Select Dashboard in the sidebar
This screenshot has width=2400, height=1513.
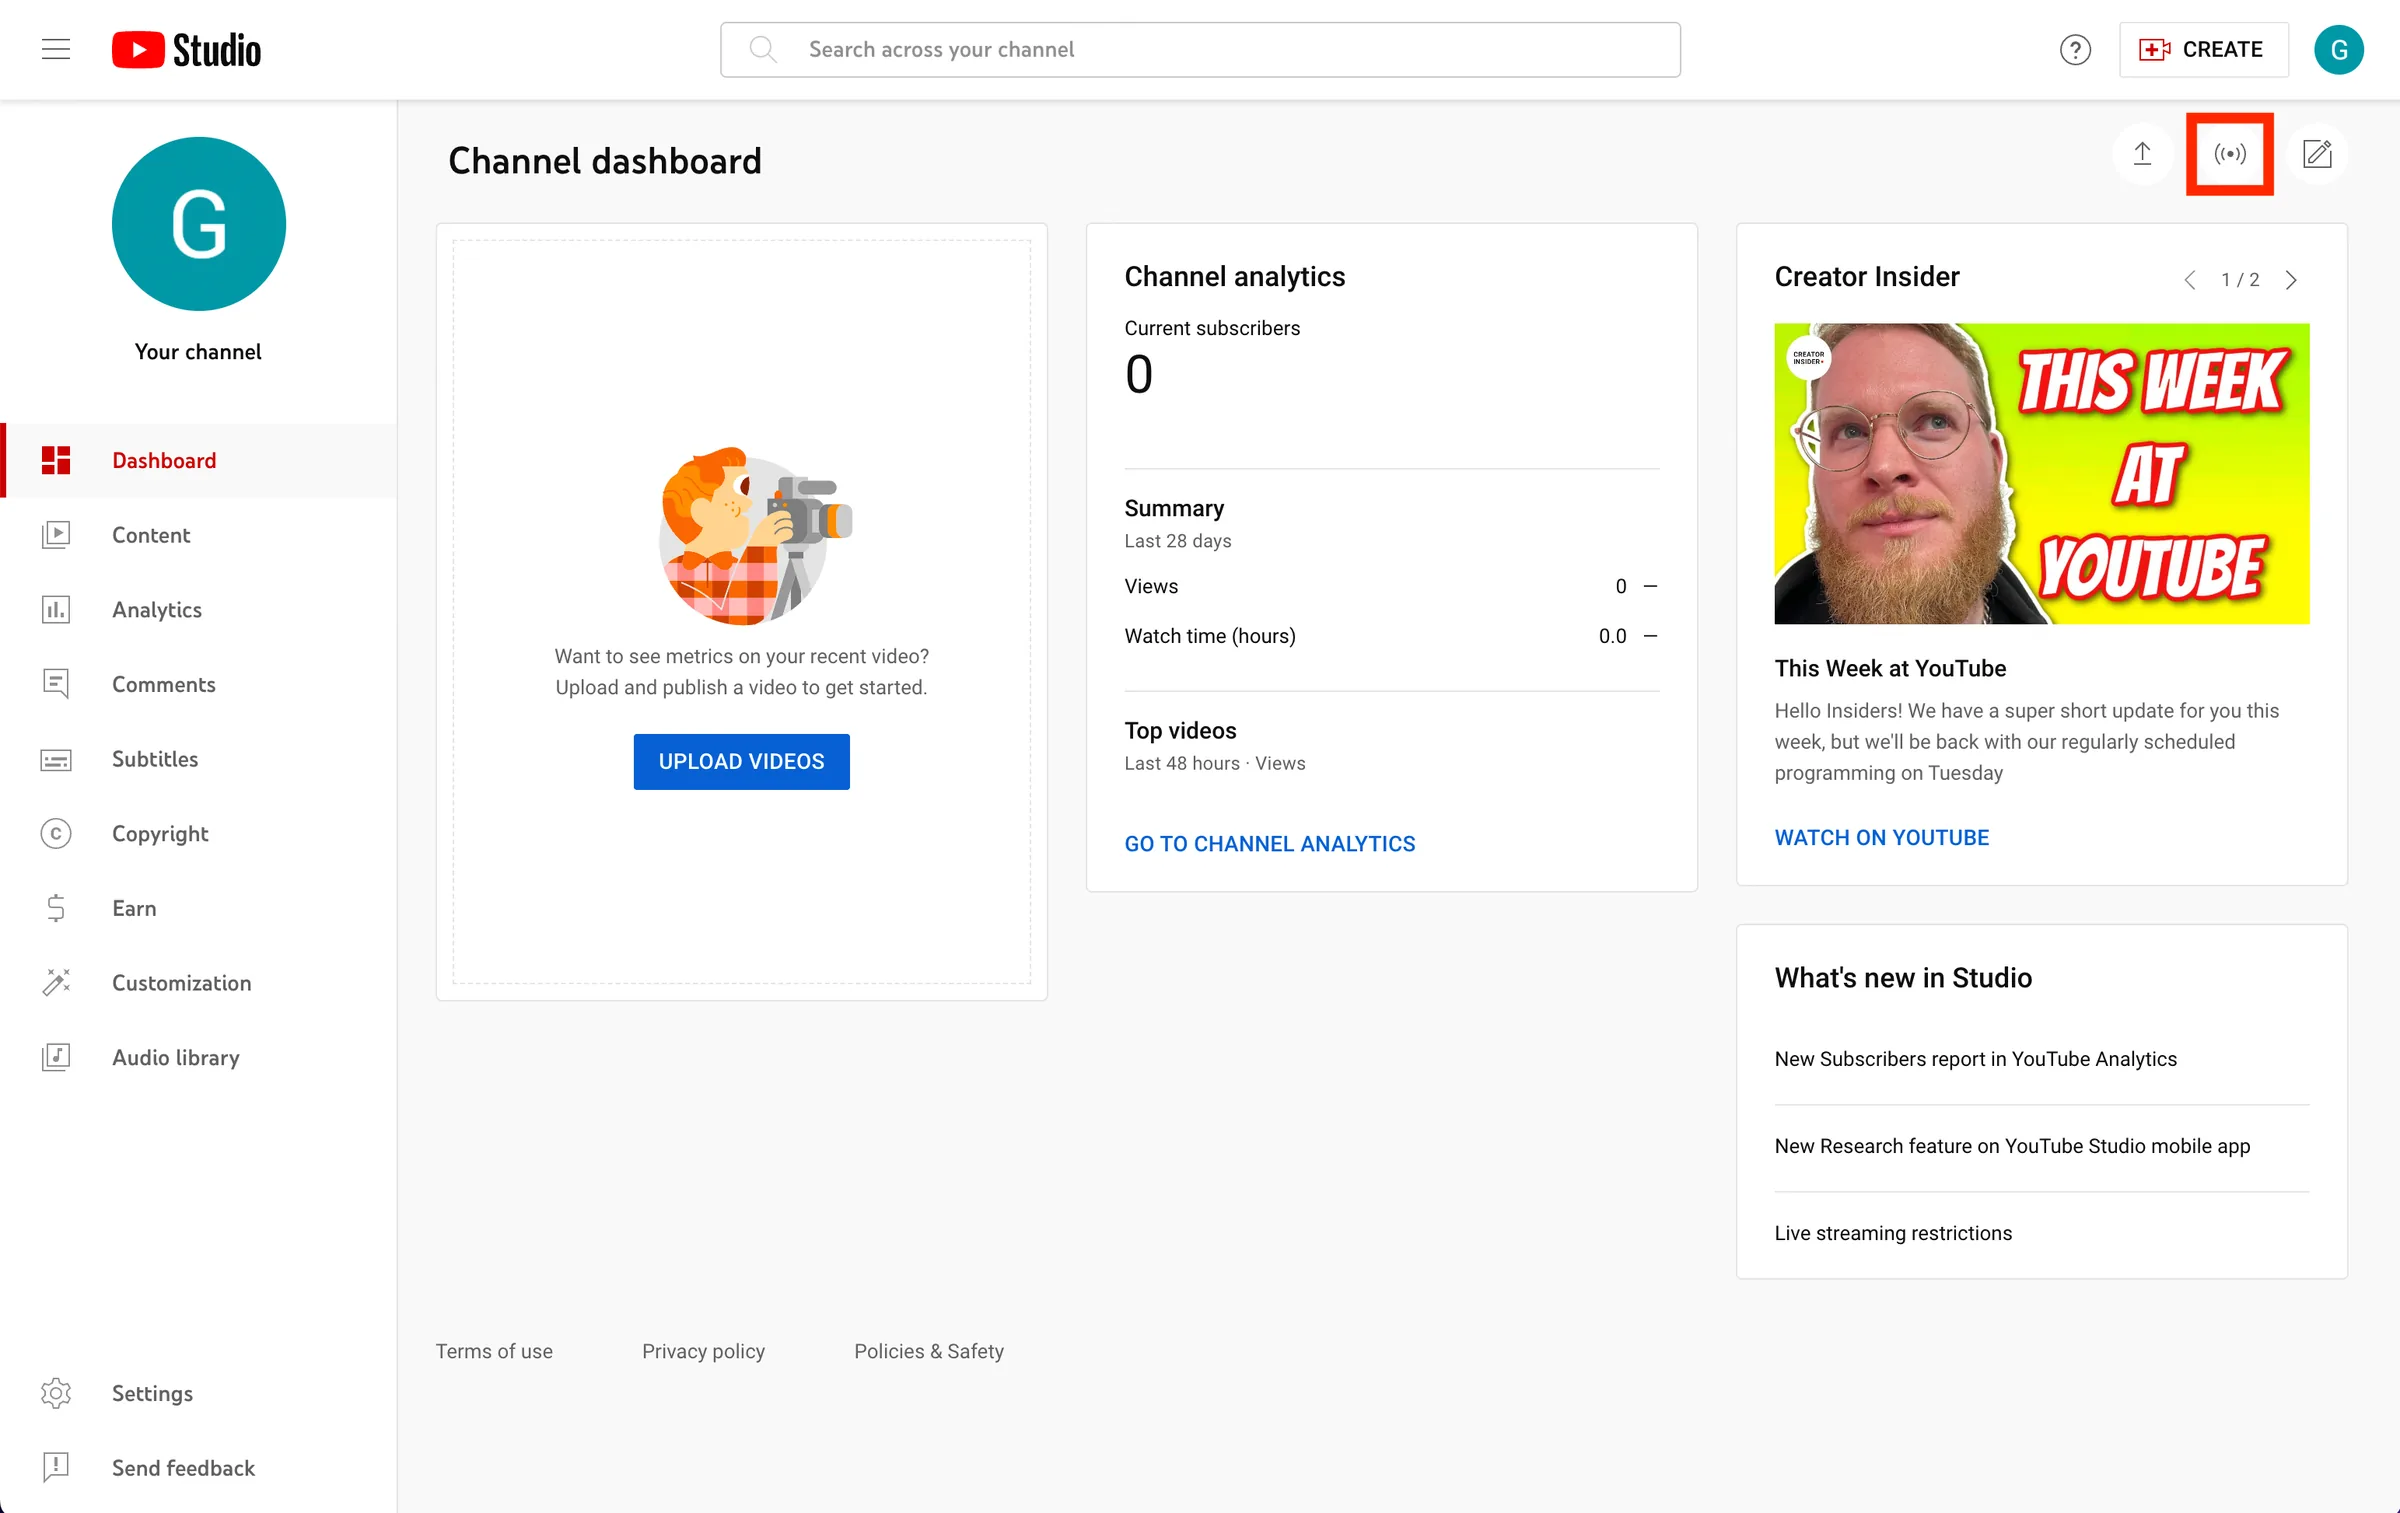point(199,460)
